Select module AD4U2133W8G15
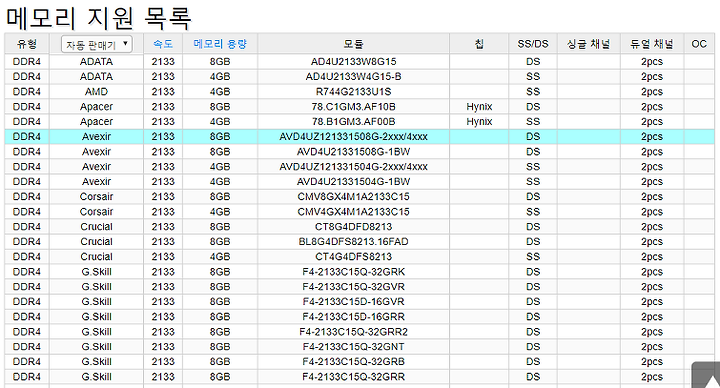720x388 pixels. 353,62
